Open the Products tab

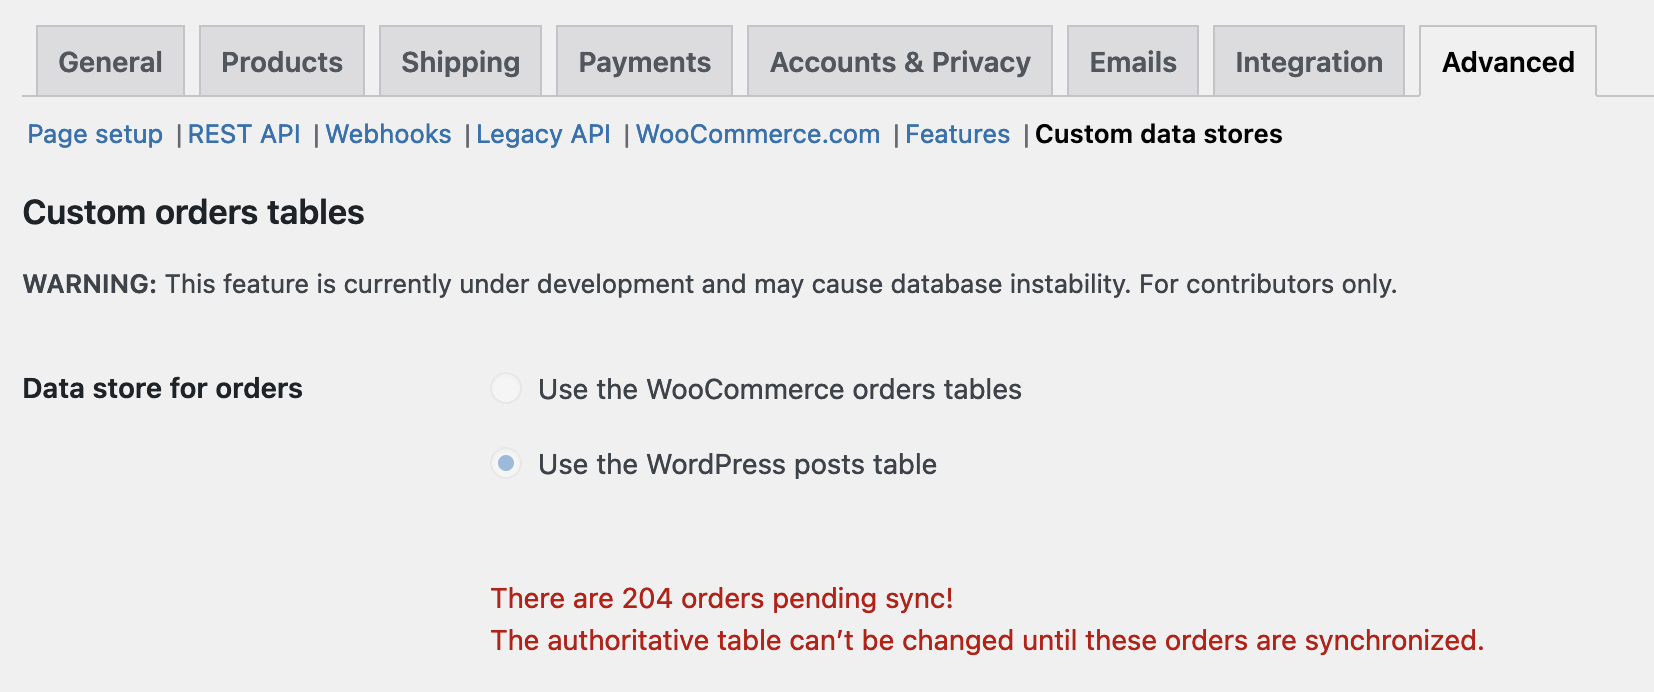[x=281, y=61]
